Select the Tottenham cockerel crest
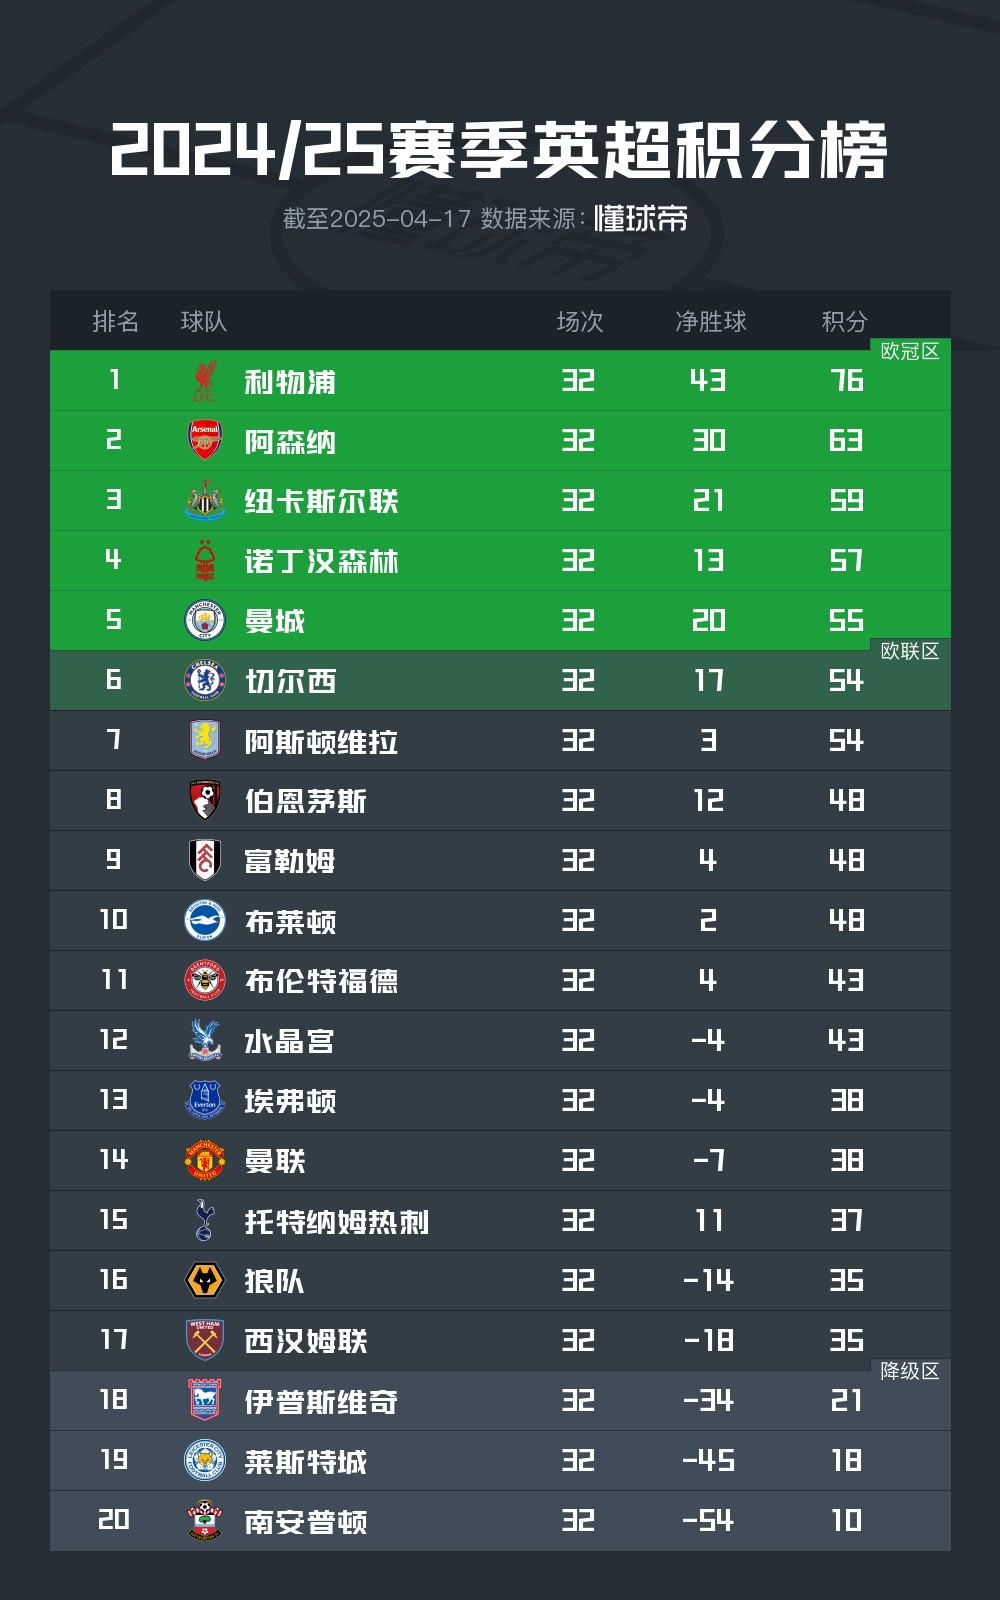This screenshot has width=1000, height=1600. [x=205, y=1220]
